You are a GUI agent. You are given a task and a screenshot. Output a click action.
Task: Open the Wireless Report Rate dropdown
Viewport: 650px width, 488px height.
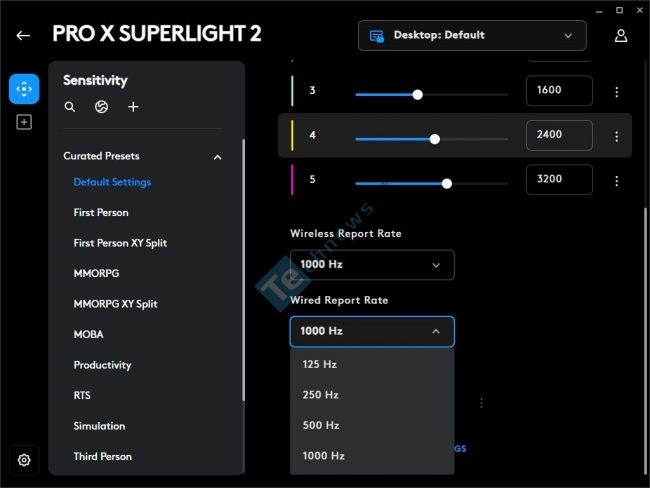coord(372,265)
